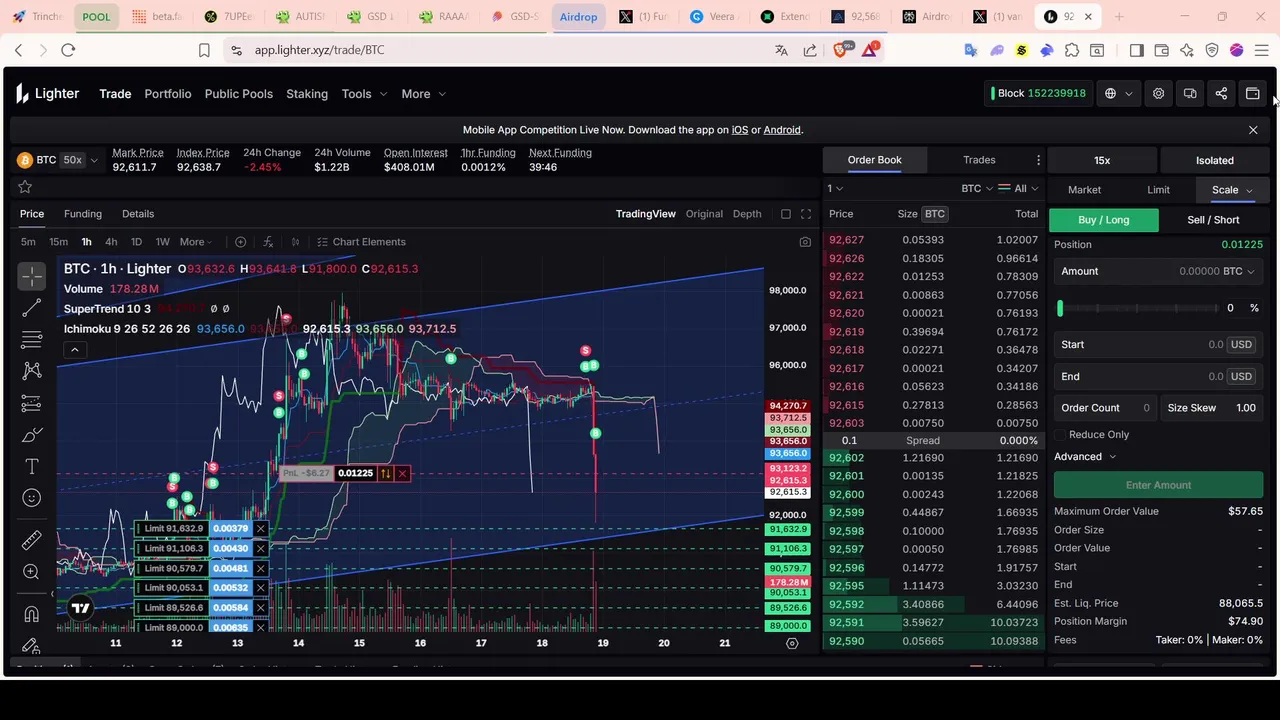Expand the Tools menu dropdown
Image resolution: width=1280 pixels, height=720 pixels.
click(x=364, y=94)
